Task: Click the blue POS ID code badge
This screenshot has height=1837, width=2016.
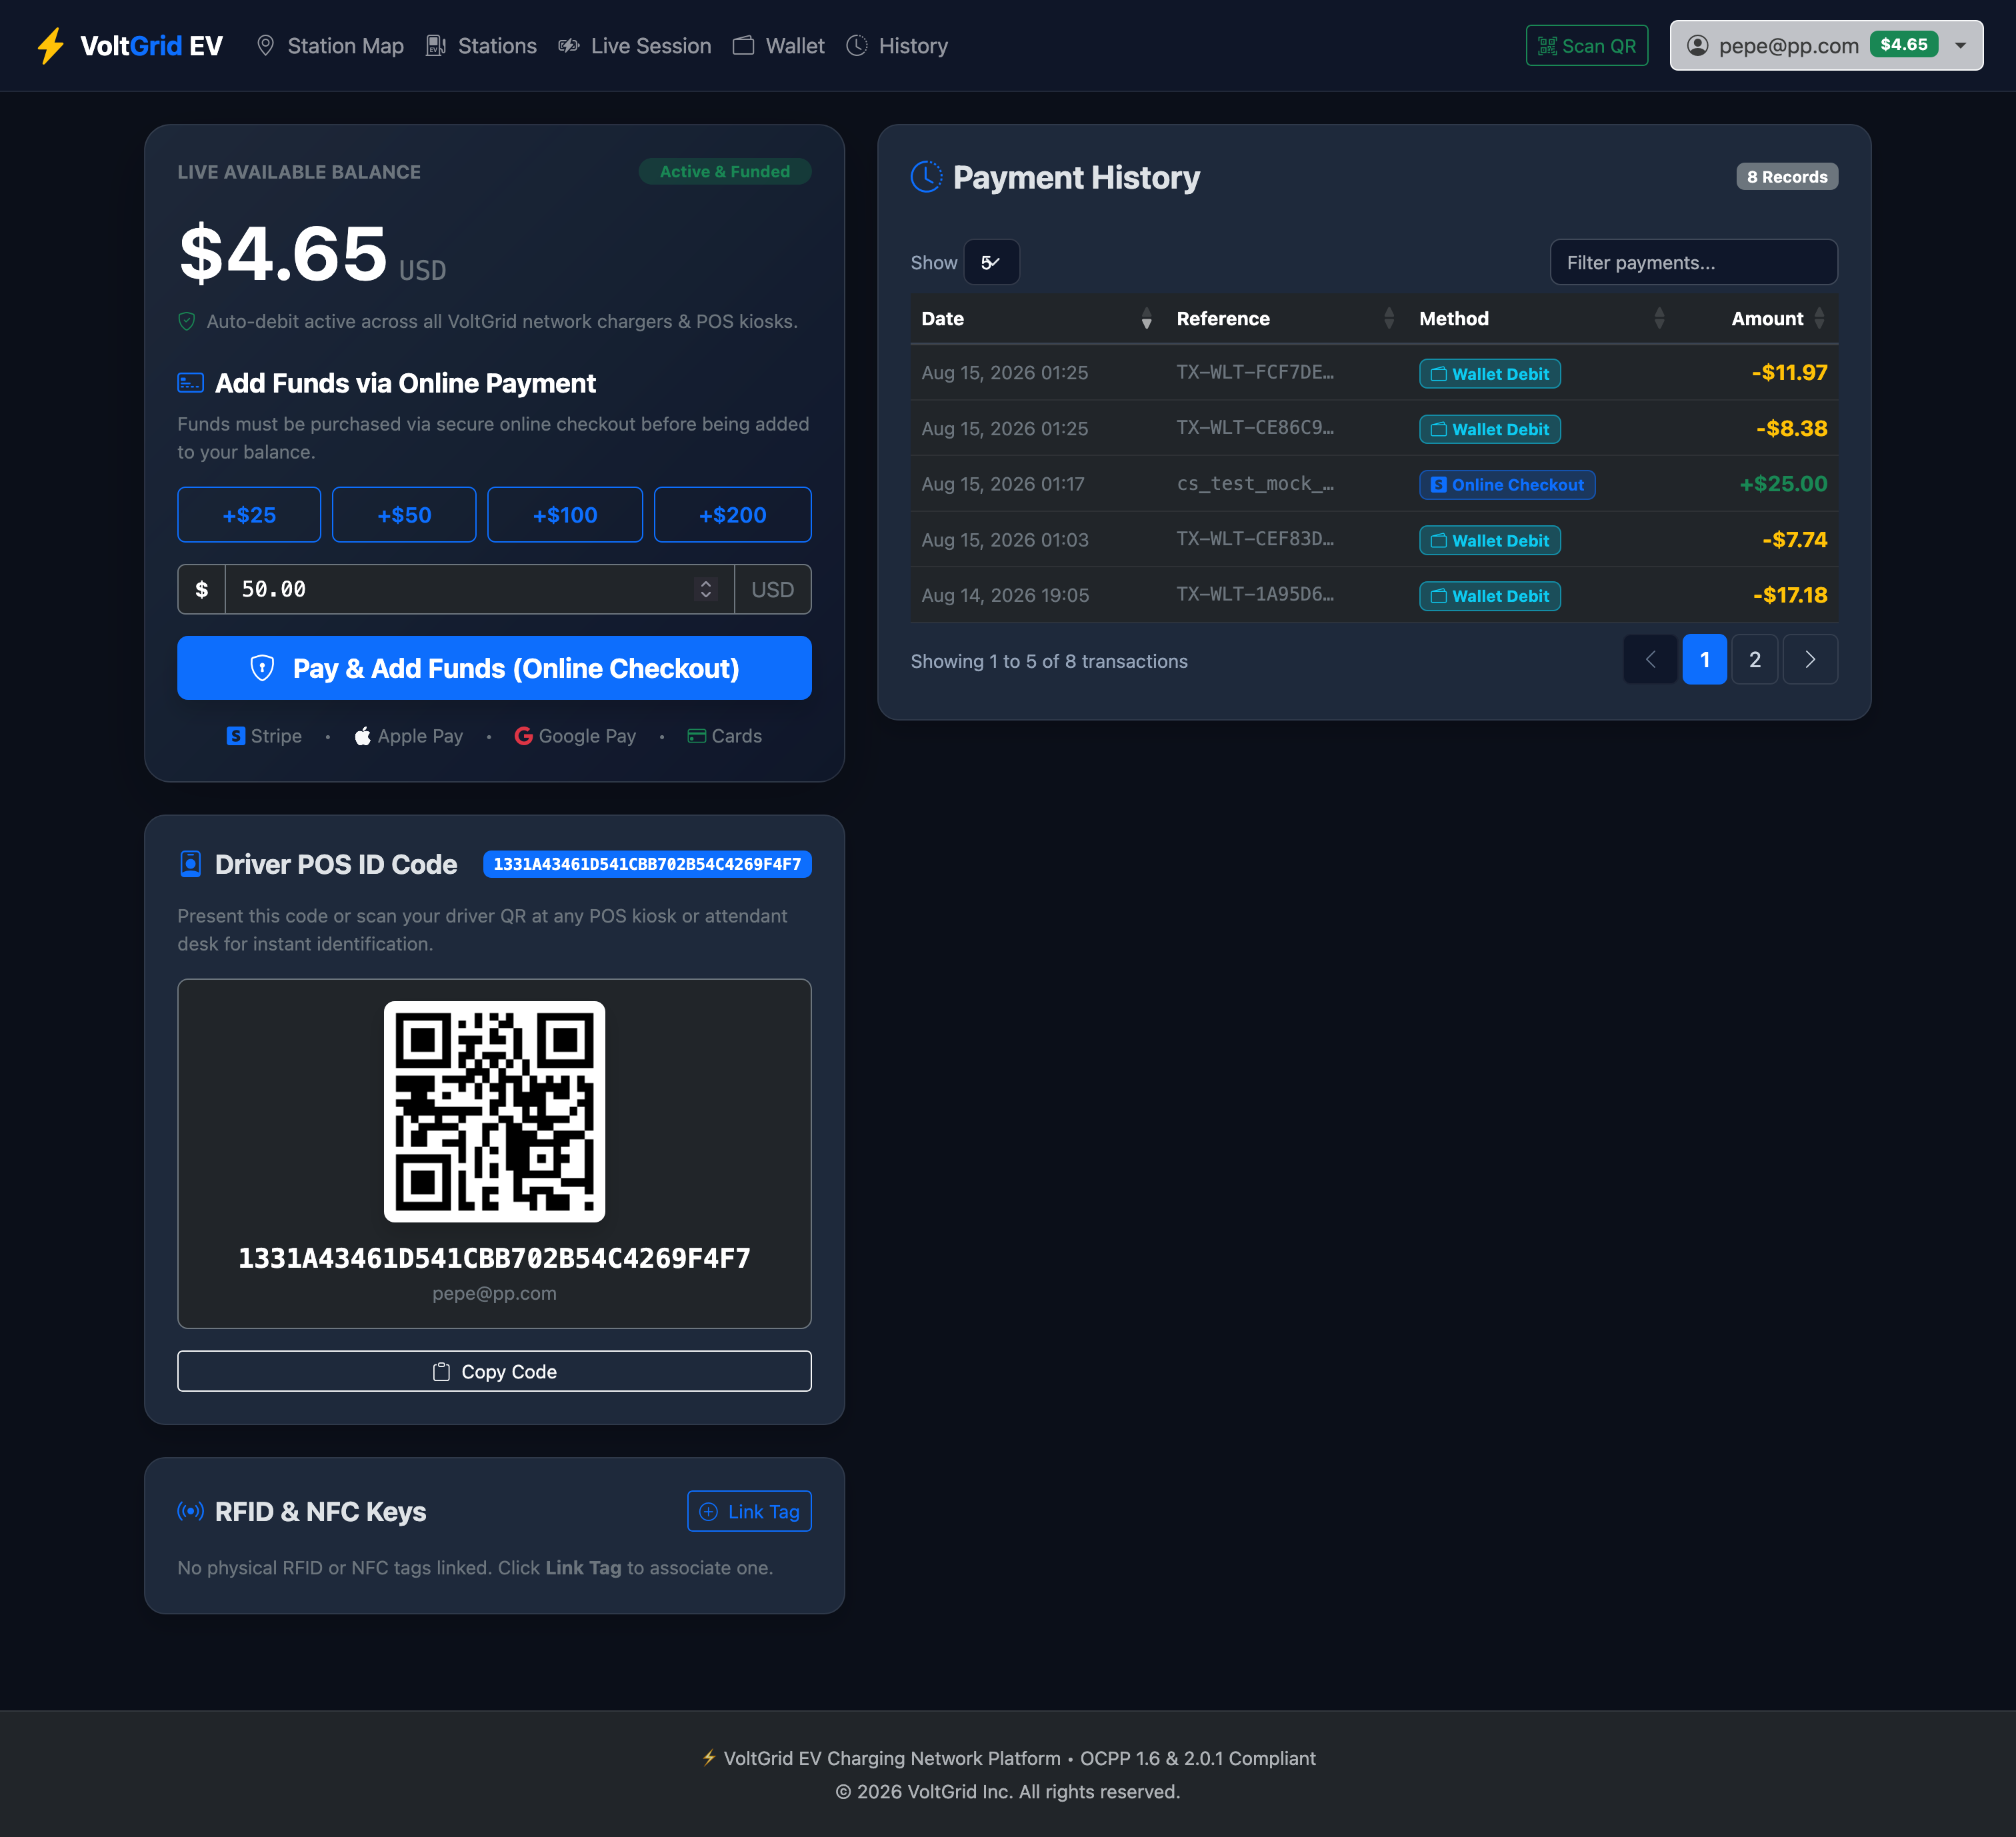Action: coord(647,864)
